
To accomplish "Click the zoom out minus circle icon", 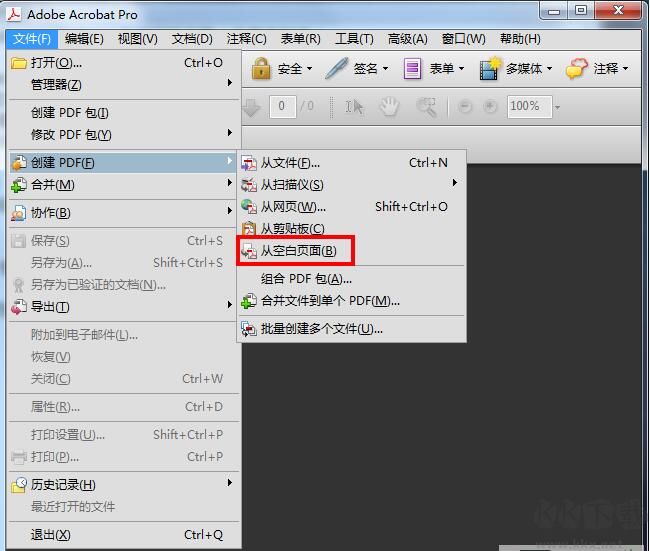I will [465, 107].
